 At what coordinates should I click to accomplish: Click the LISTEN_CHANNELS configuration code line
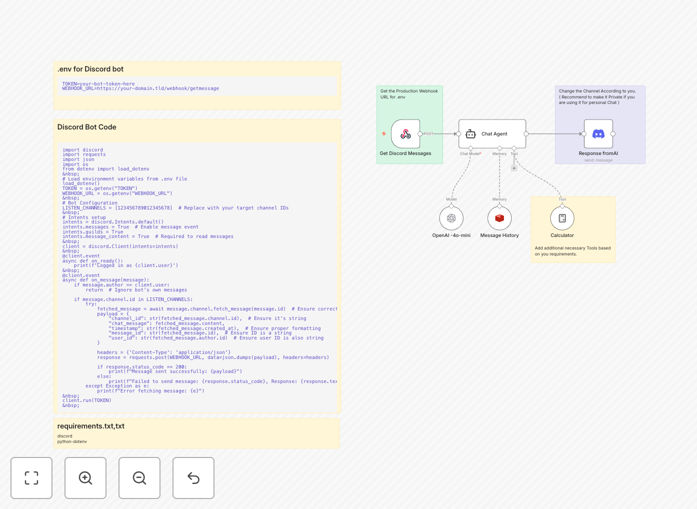click(x=175, y=208)
